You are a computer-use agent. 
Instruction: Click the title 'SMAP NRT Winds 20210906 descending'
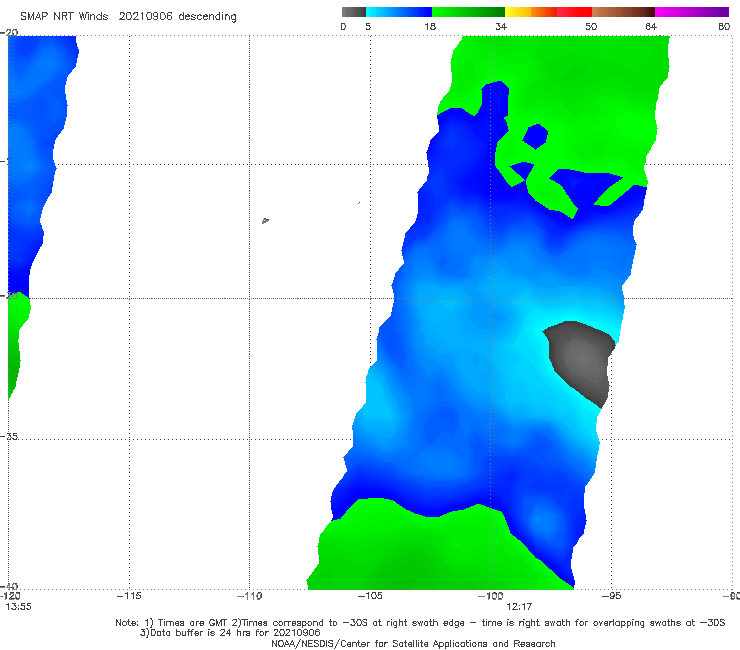pos(128,17)
